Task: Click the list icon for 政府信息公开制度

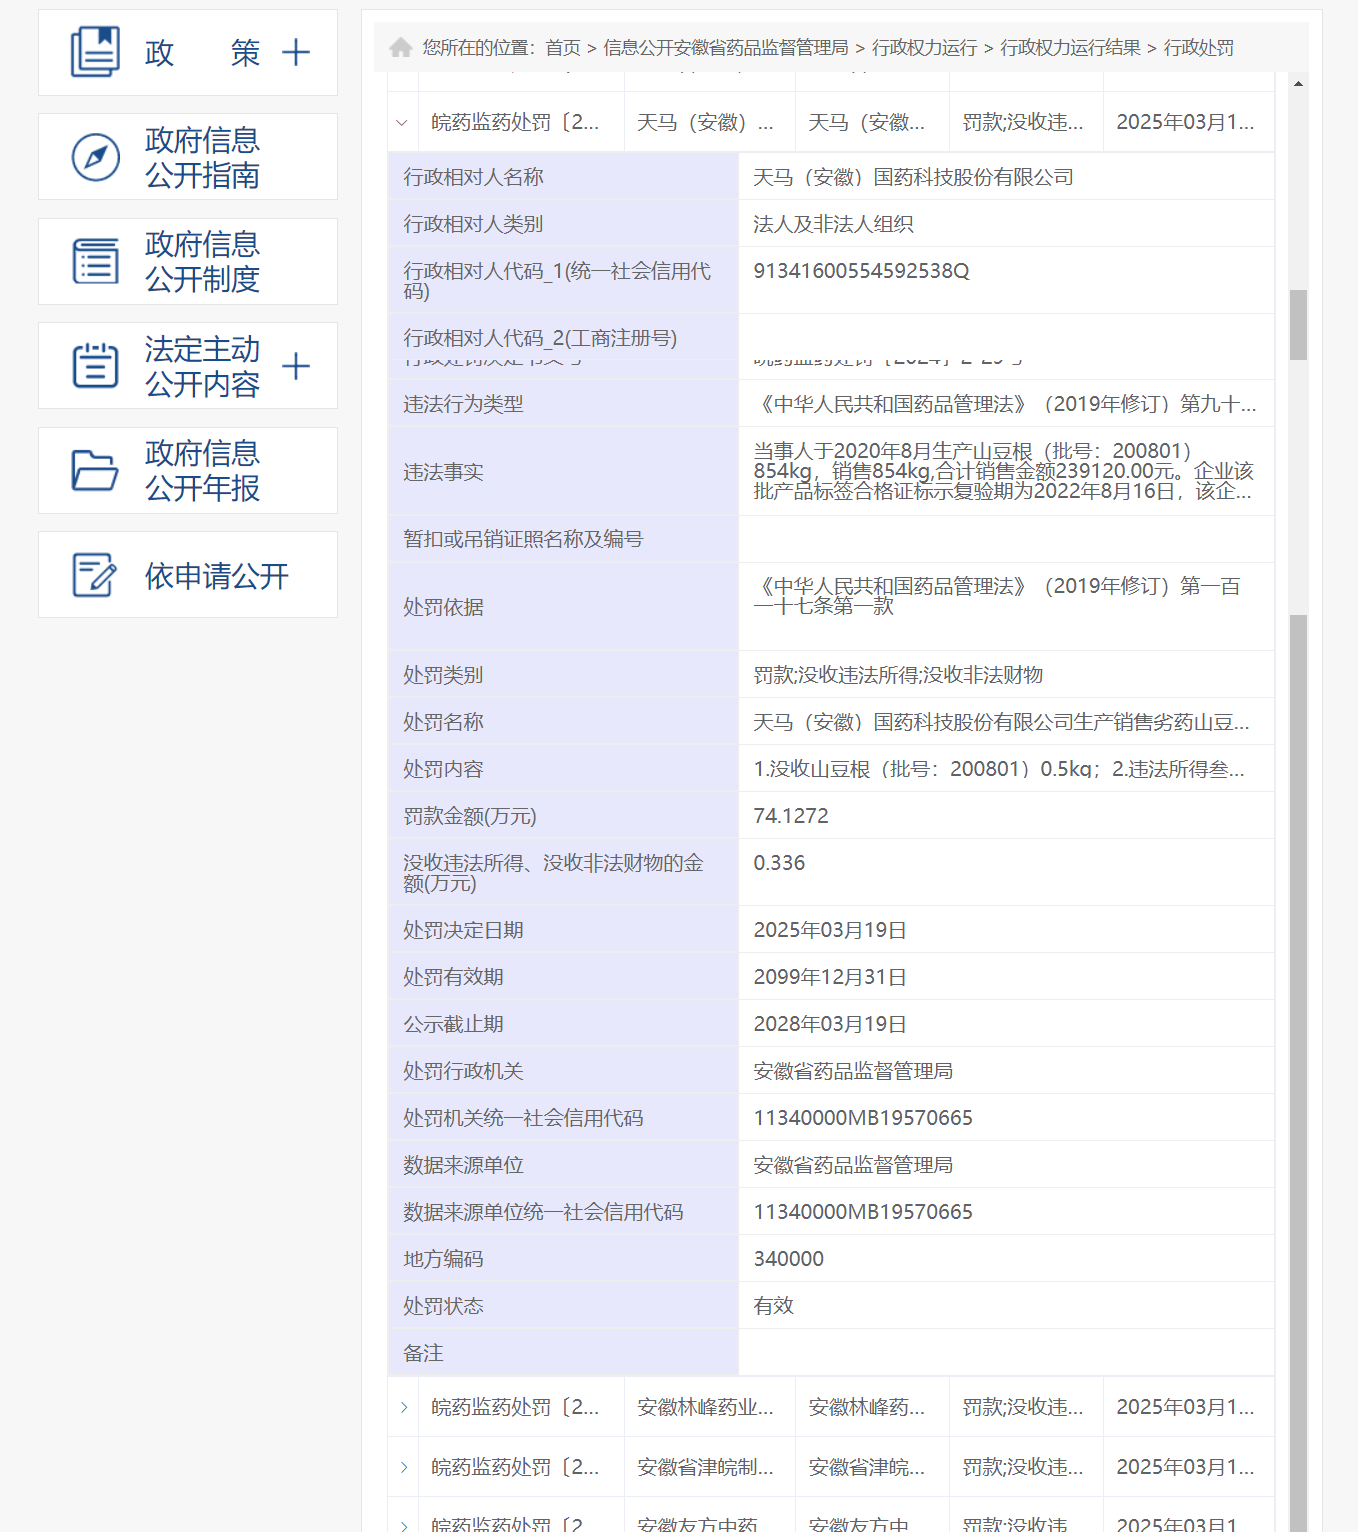Action: [x=96, y=261]
